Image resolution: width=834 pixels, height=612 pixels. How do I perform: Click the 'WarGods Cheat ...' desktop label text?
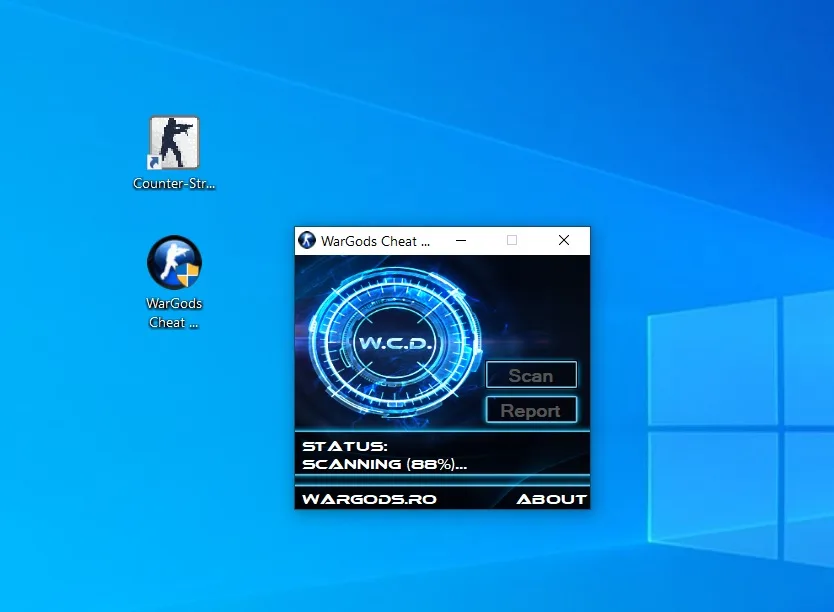coord(174,313)
